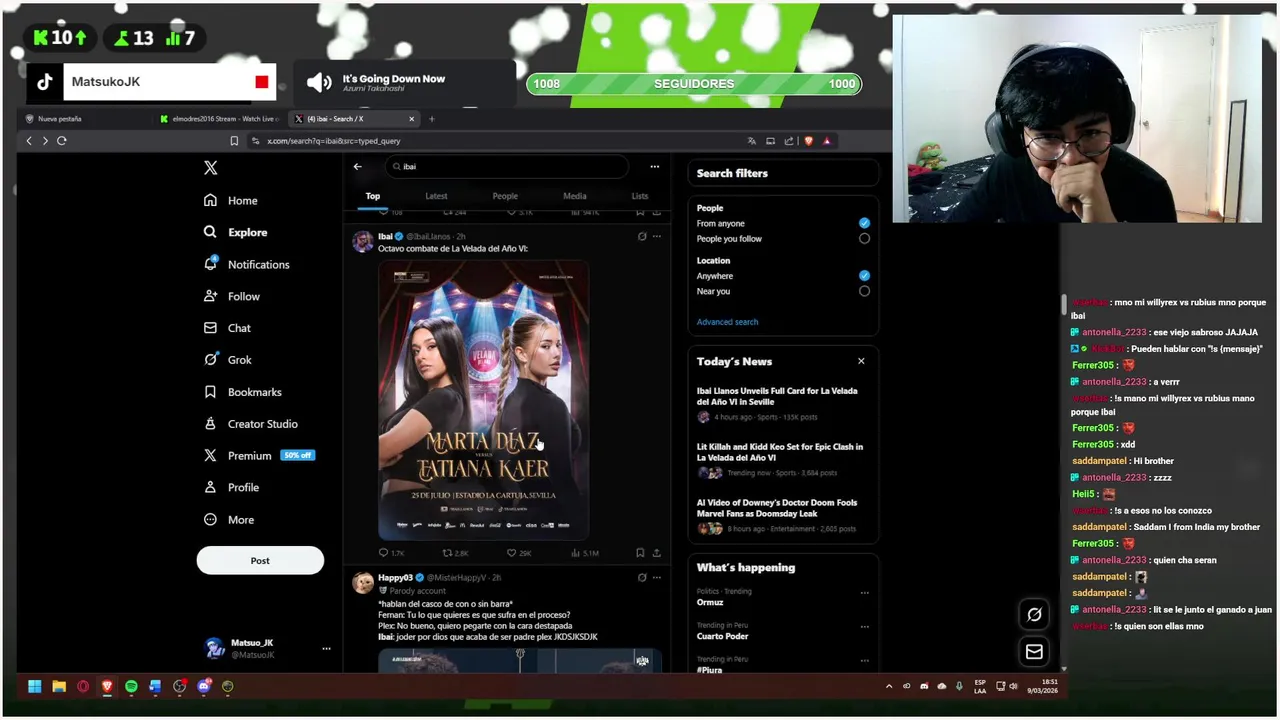Switch to the People tab
The width and height of the screenshot is (1280, 720).
(505, 196)
